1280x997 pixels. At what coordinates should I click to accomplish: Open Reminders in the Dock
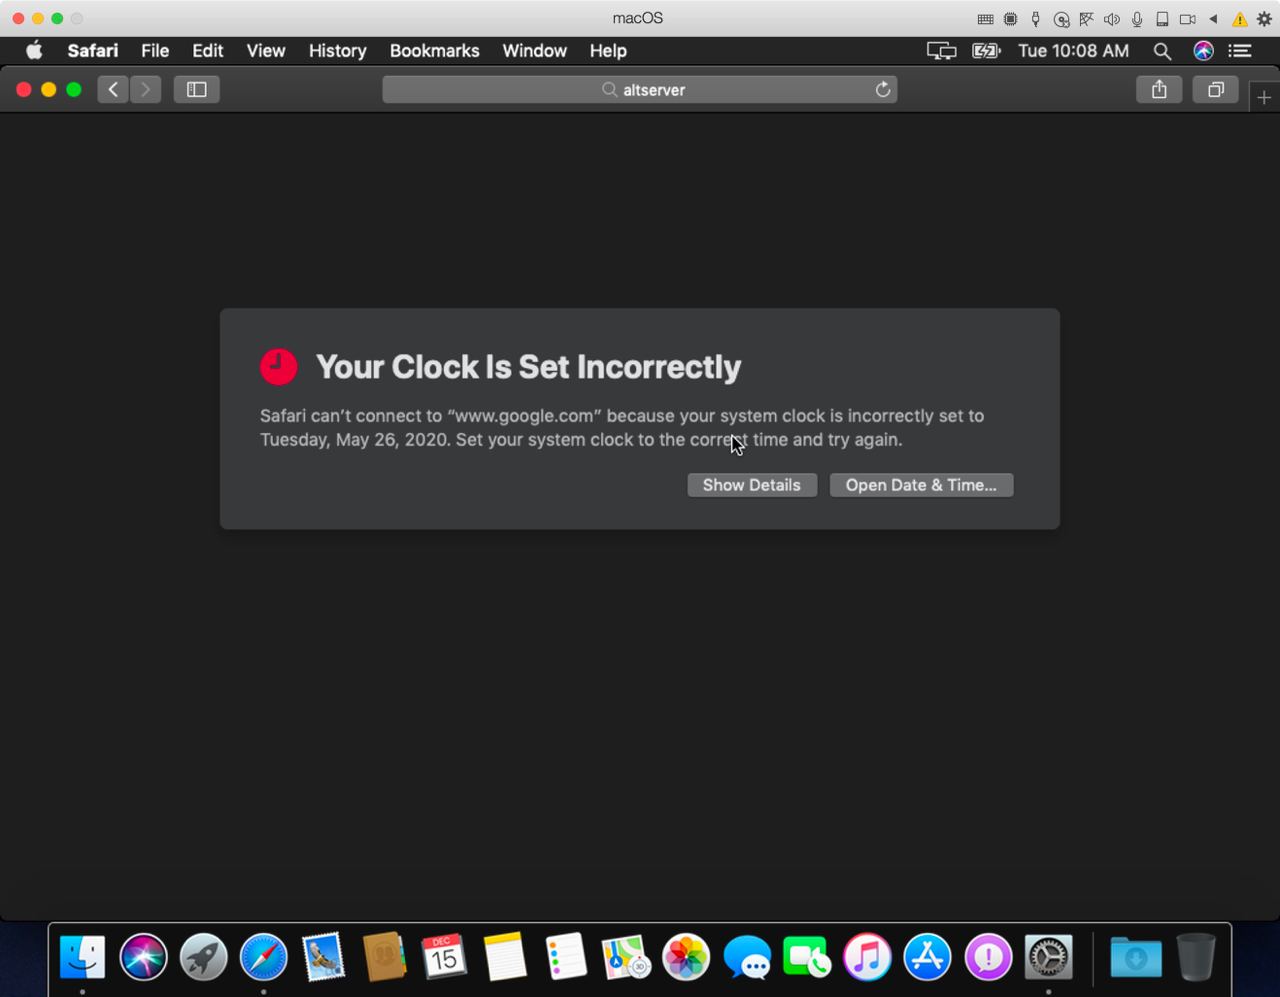pos(566,958)
